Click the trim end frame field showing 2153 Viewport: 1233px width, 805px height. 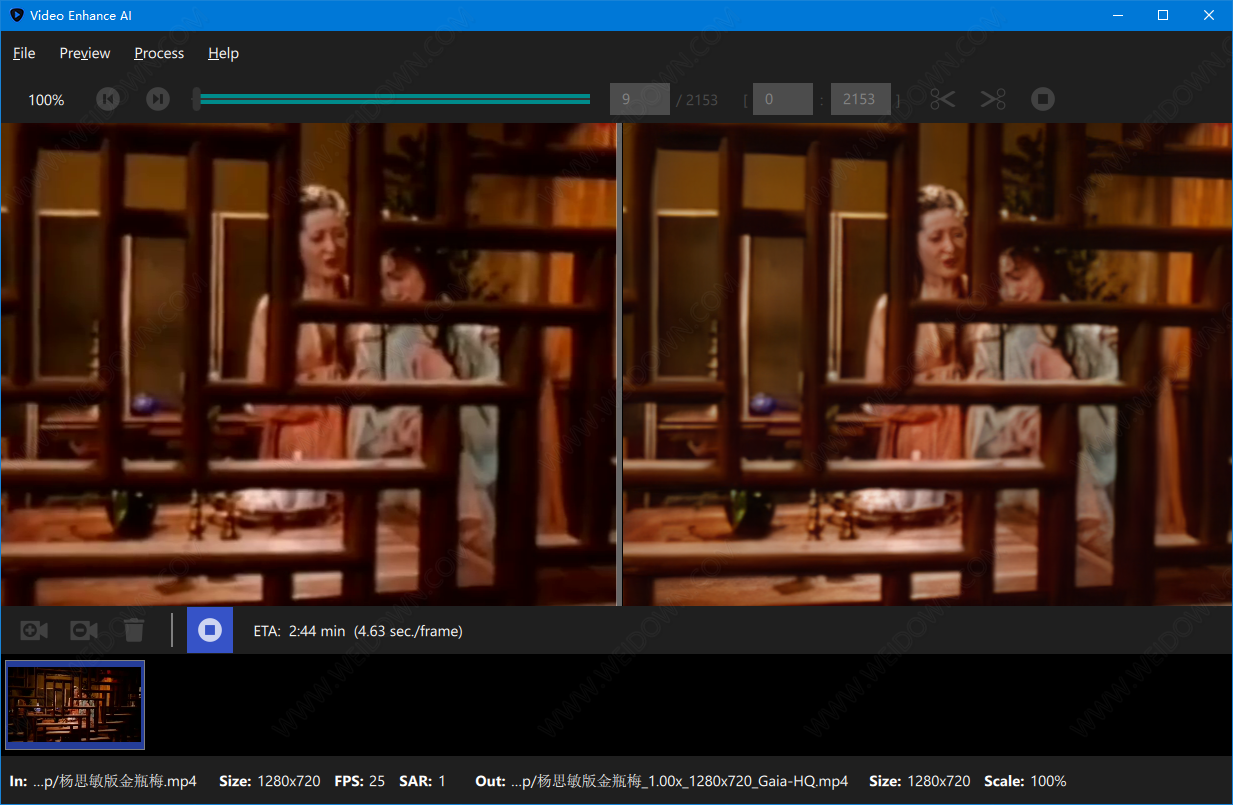pos(861,99)
